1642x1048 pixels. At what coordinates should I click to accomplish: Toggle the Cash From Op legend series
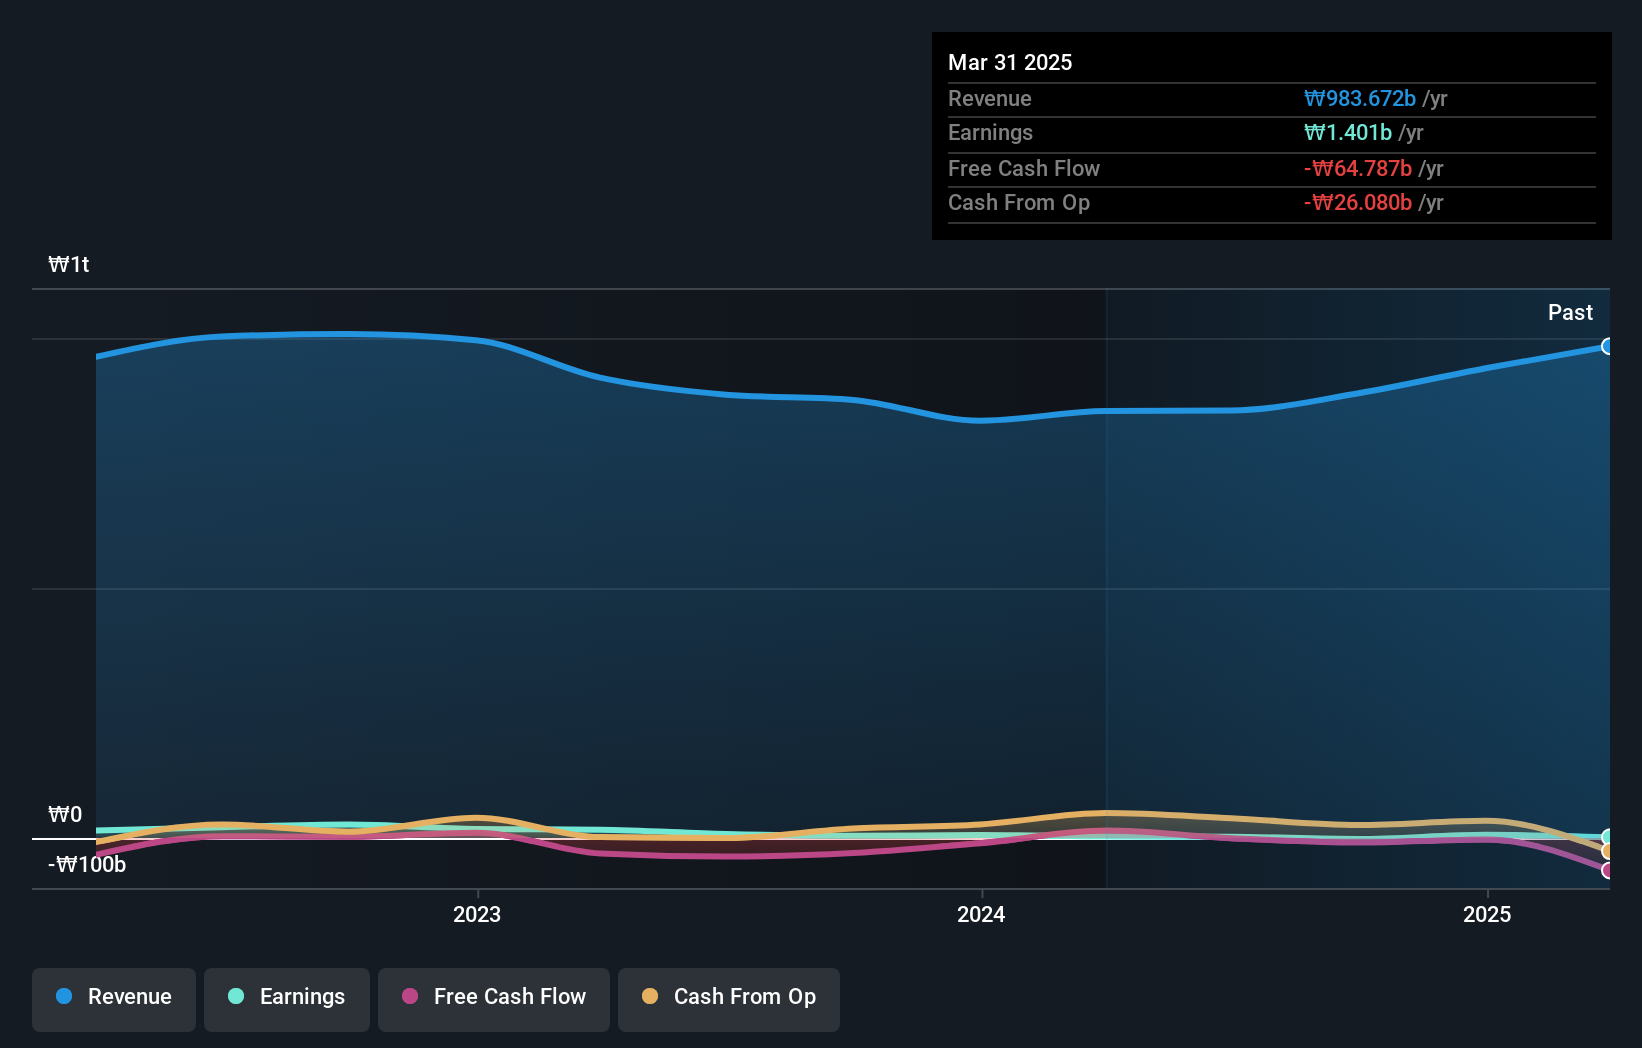729,999
